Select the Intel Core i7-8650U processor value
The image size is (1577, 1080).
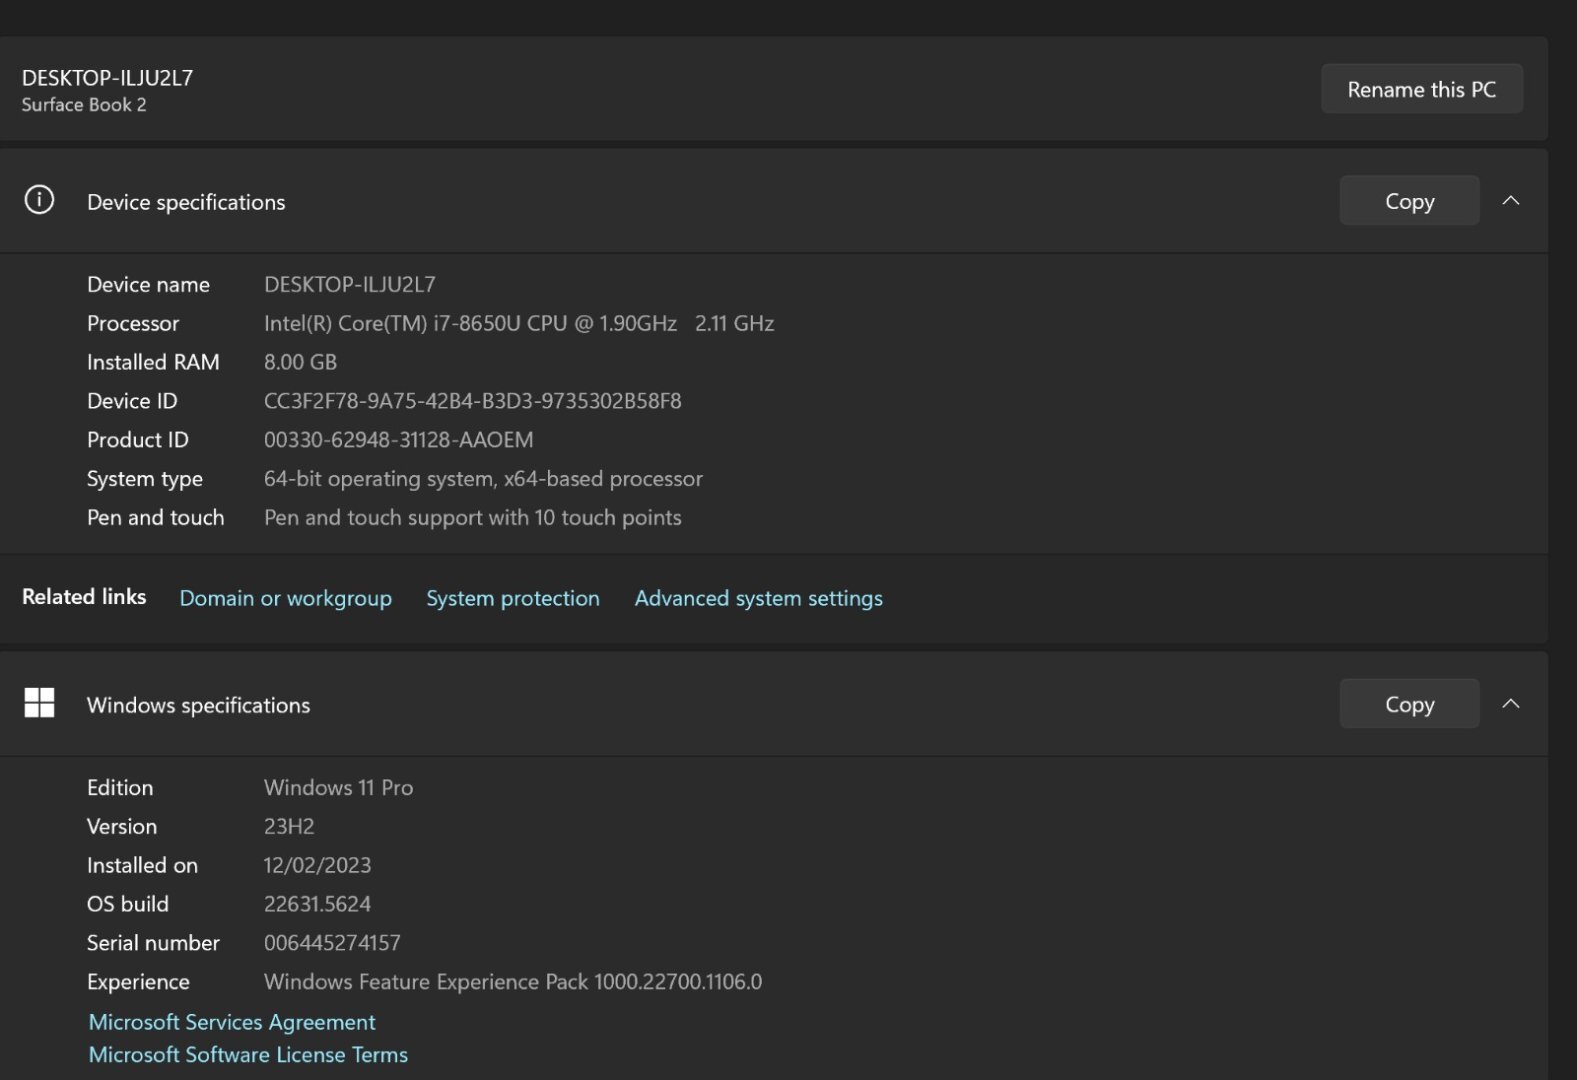519,323
